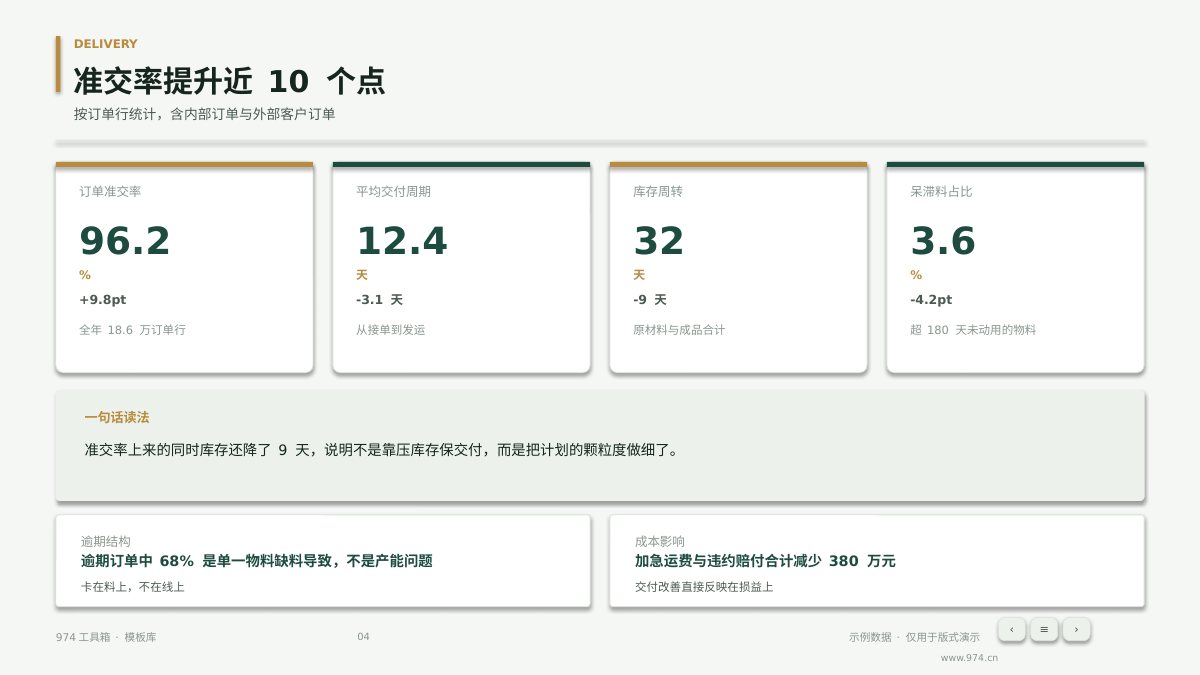Click note 原材料与成品合计
The width and height of the screenshot is (1200, 675).
(680, 329)
